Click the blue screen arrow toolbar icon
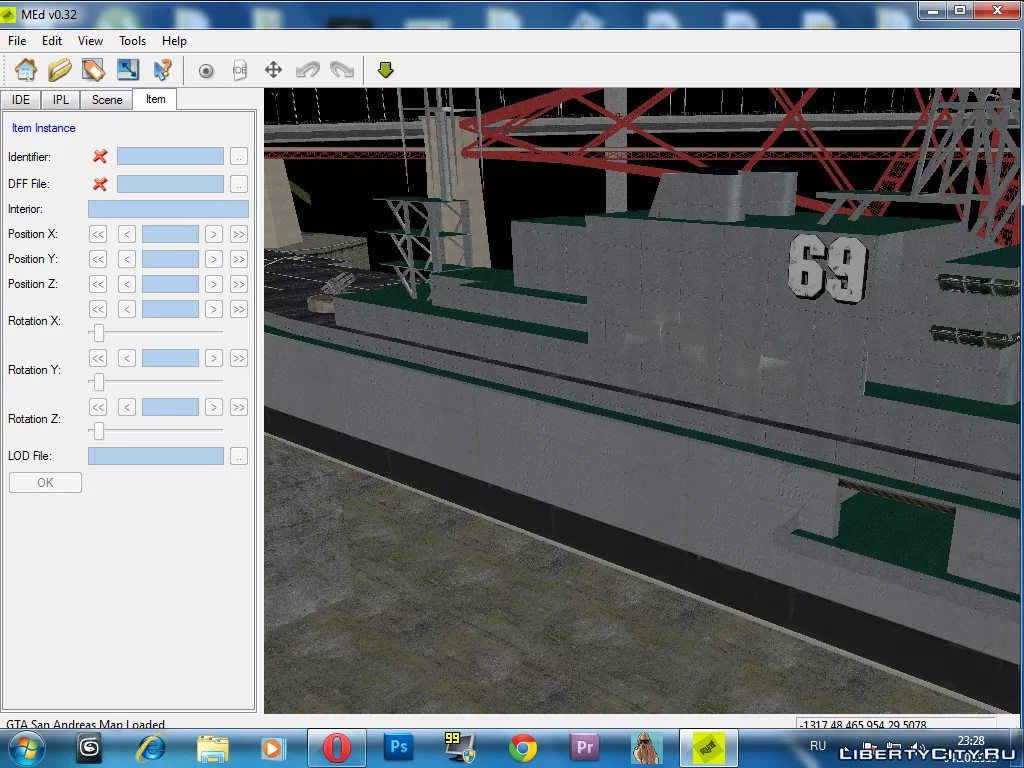Viewport: 1024px width, 768px height. [128, 70]
